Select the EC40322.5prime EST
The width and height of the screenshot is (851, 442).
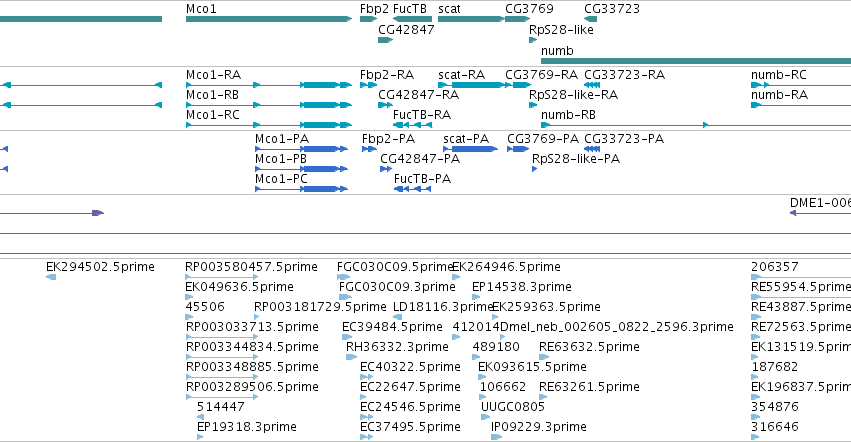pos(410,367)
